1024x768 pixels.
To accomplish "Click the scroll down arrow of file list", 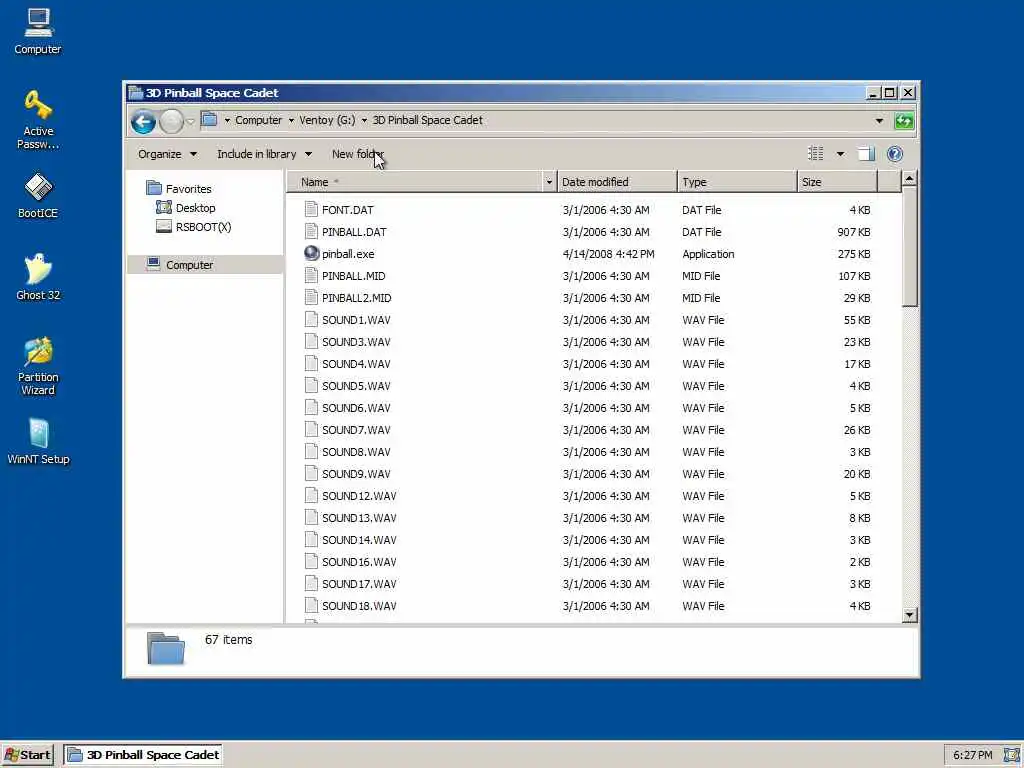I will click(x=910, y=615).
